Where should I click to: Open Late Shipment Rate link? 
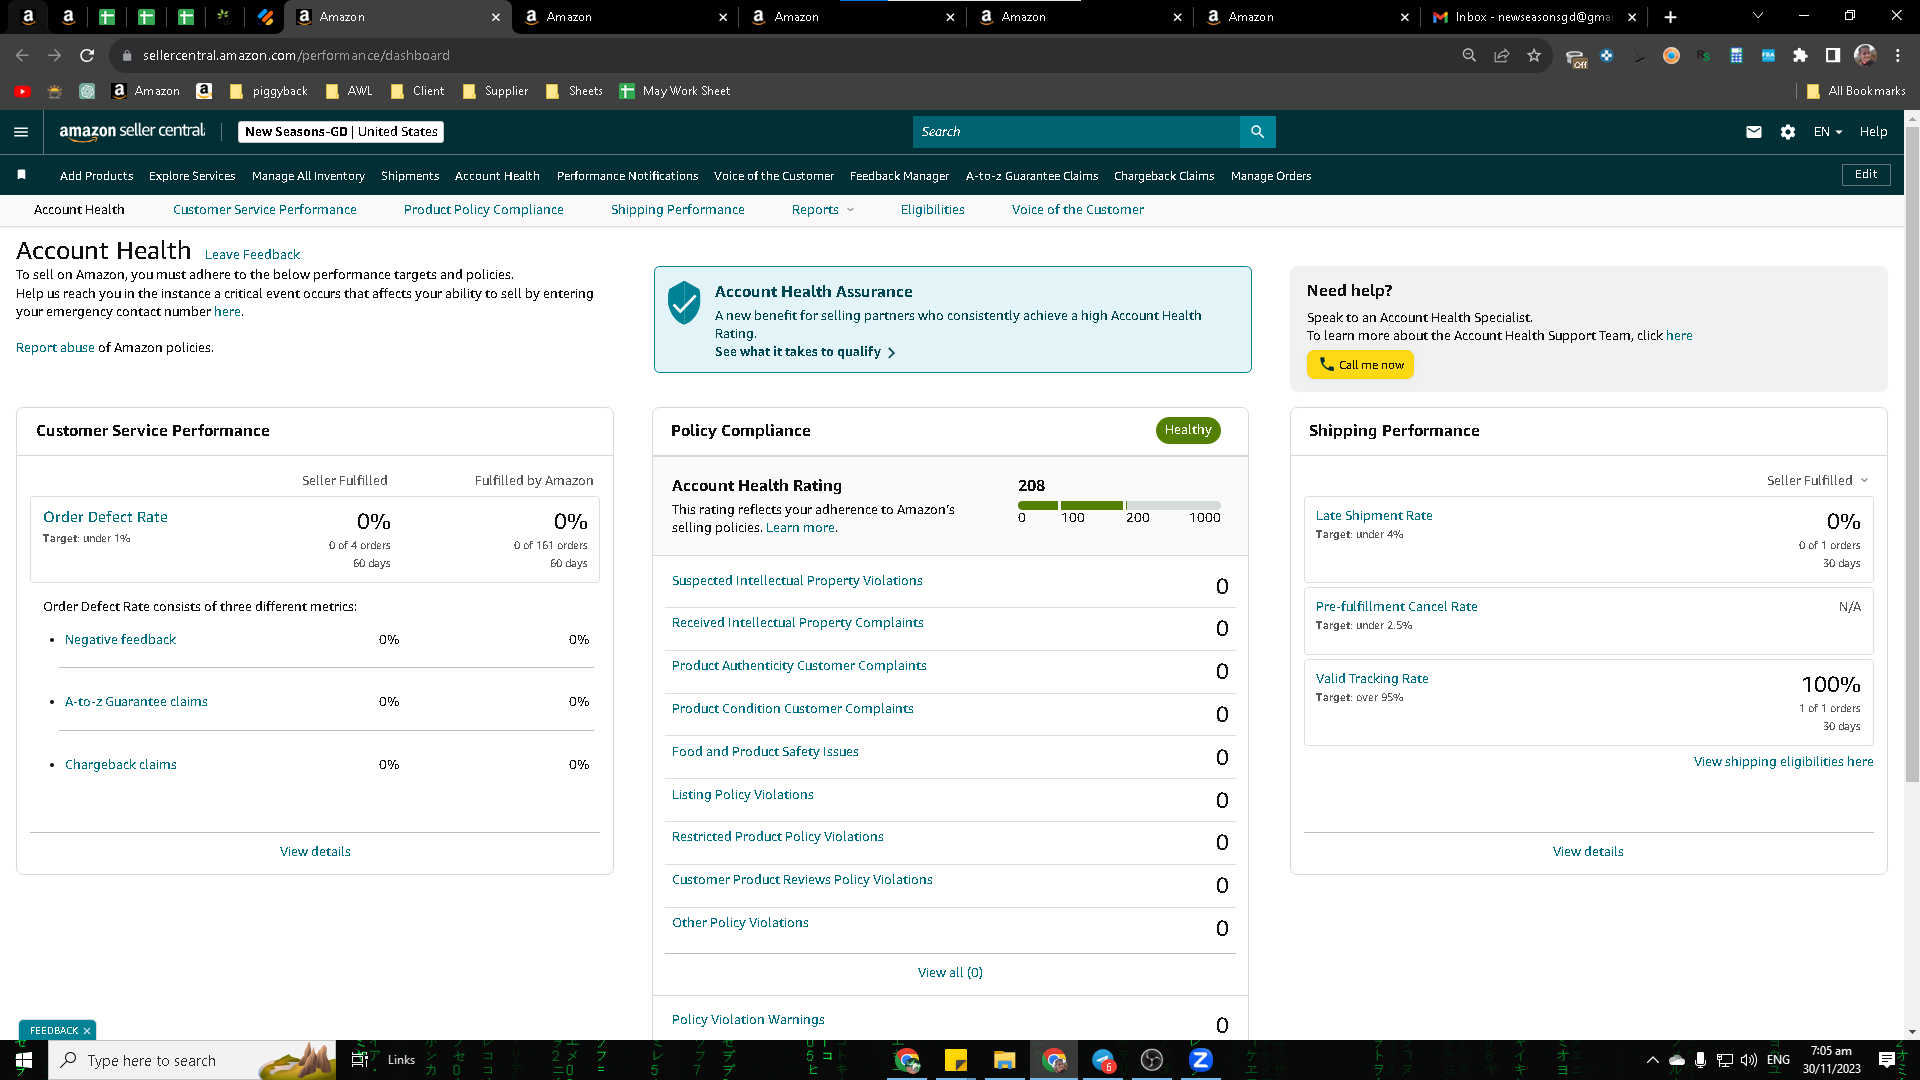coord(1374,516)
